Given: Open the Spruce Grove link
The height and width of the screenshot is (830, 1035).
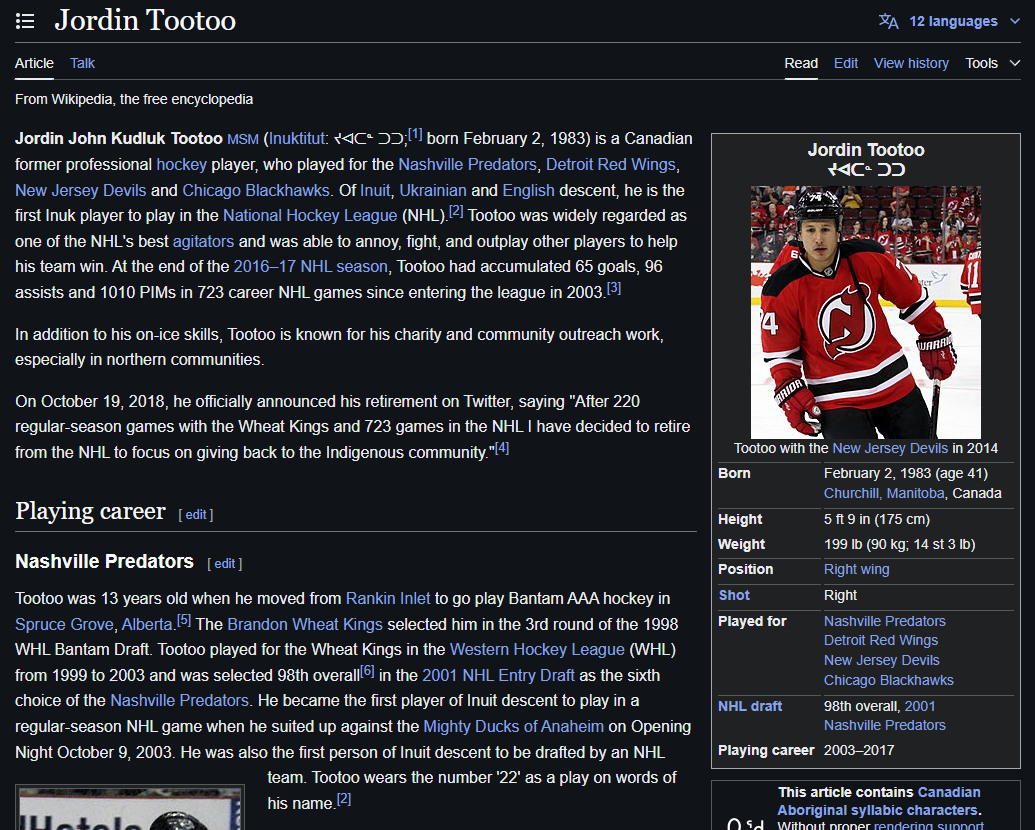Looking at the screenshot, I should pyautogui.click(x=64, y=624).
